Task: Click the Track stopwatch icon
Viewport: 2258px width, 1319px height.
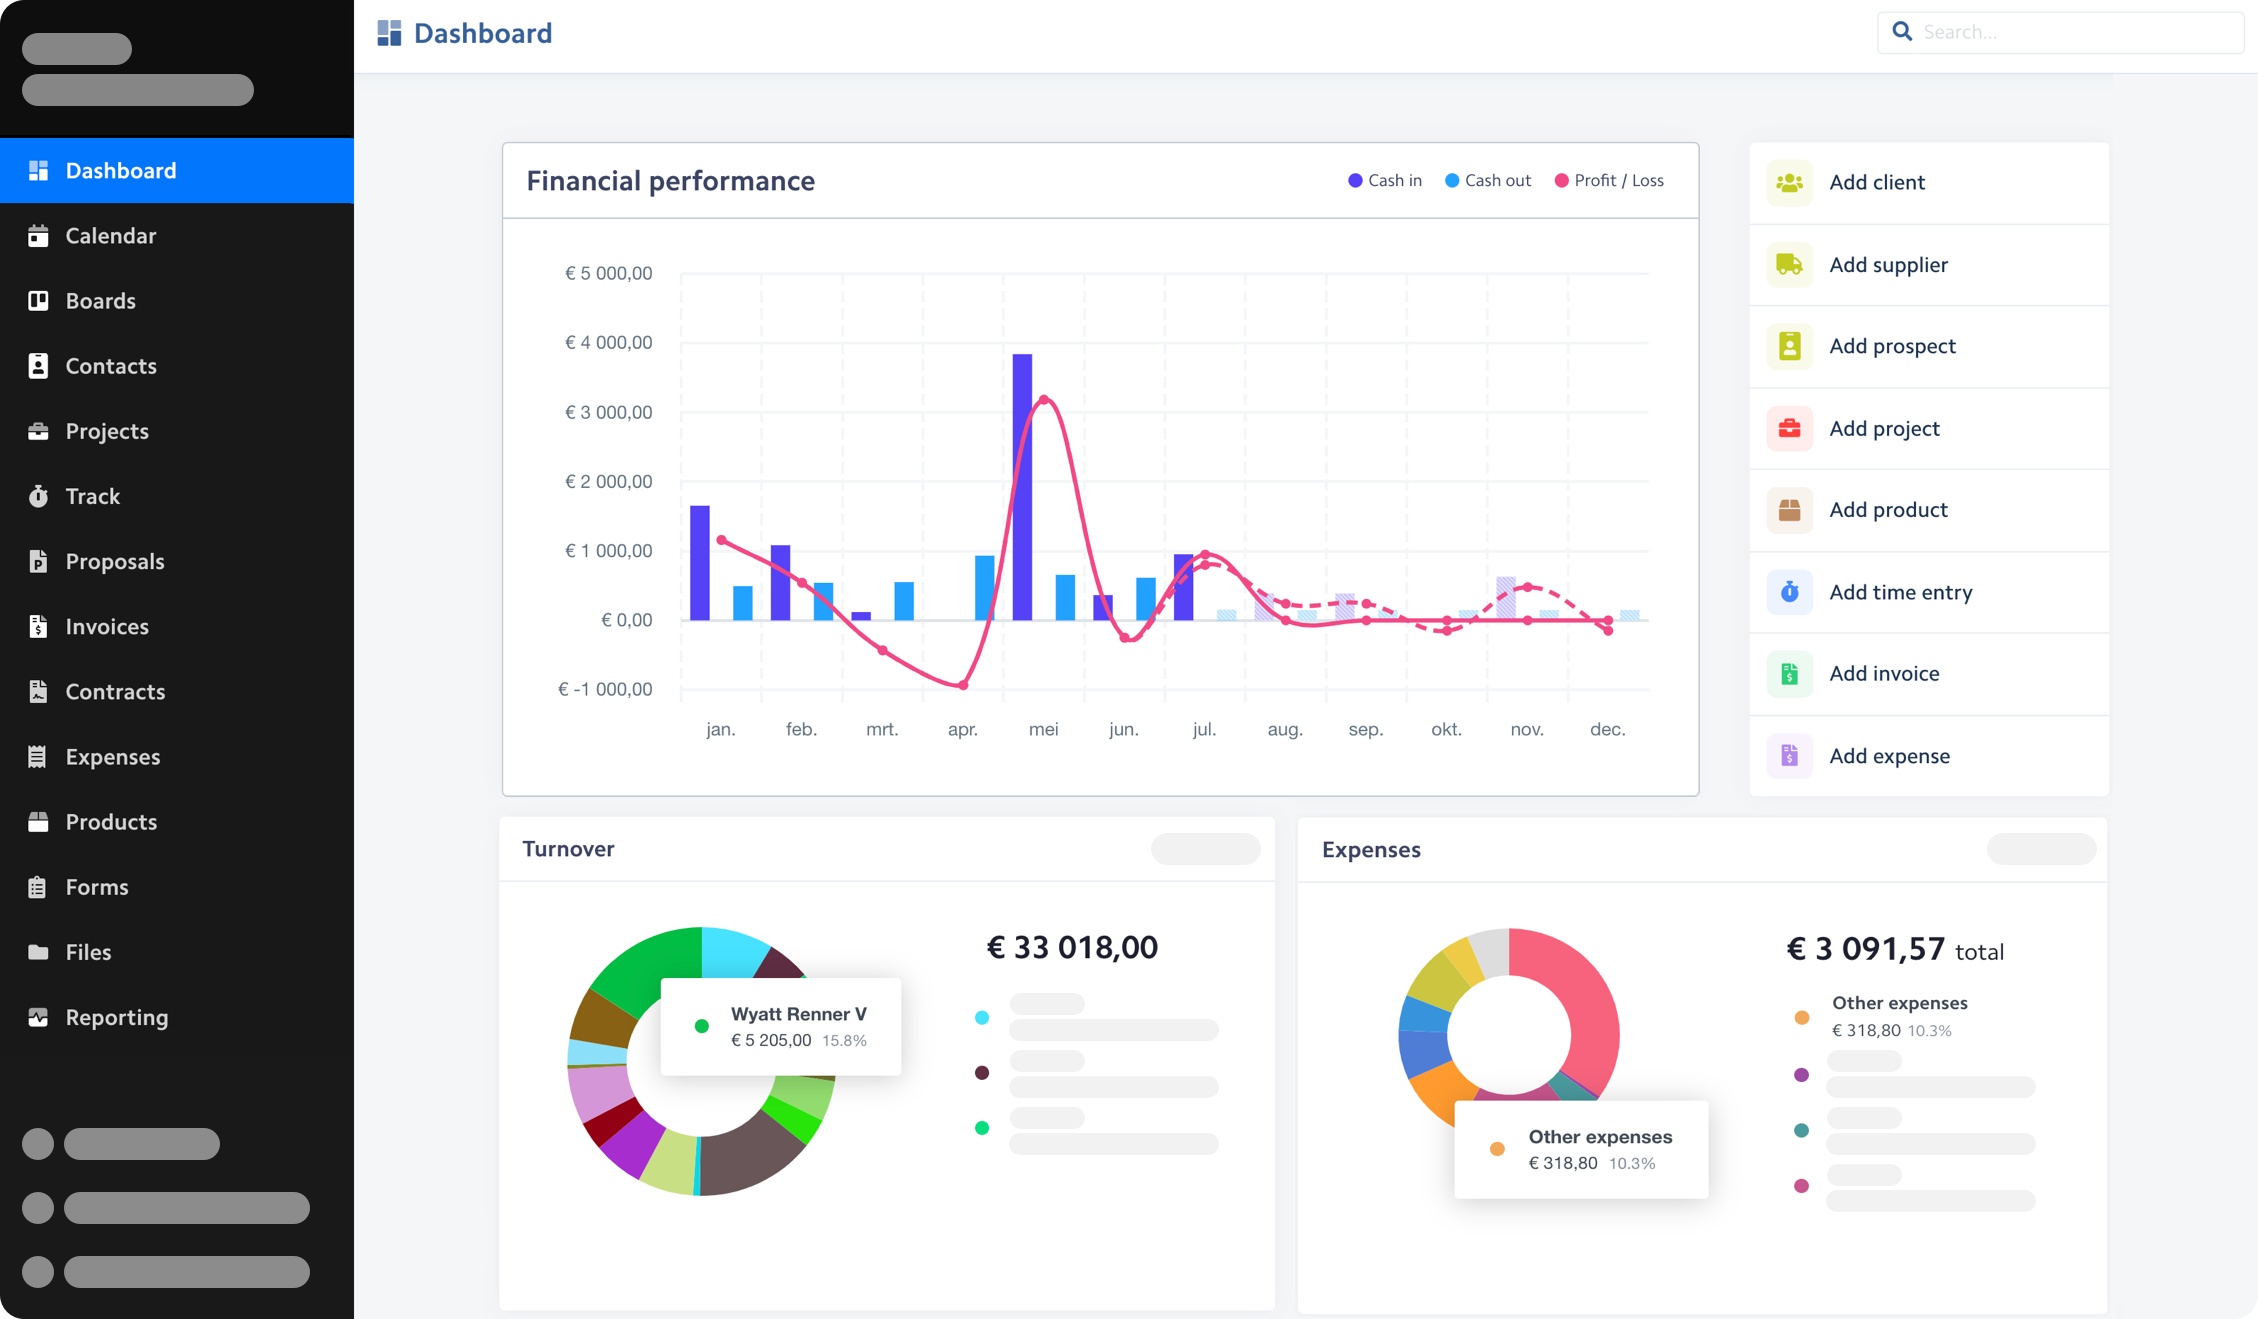Action: tap(39, 495)
